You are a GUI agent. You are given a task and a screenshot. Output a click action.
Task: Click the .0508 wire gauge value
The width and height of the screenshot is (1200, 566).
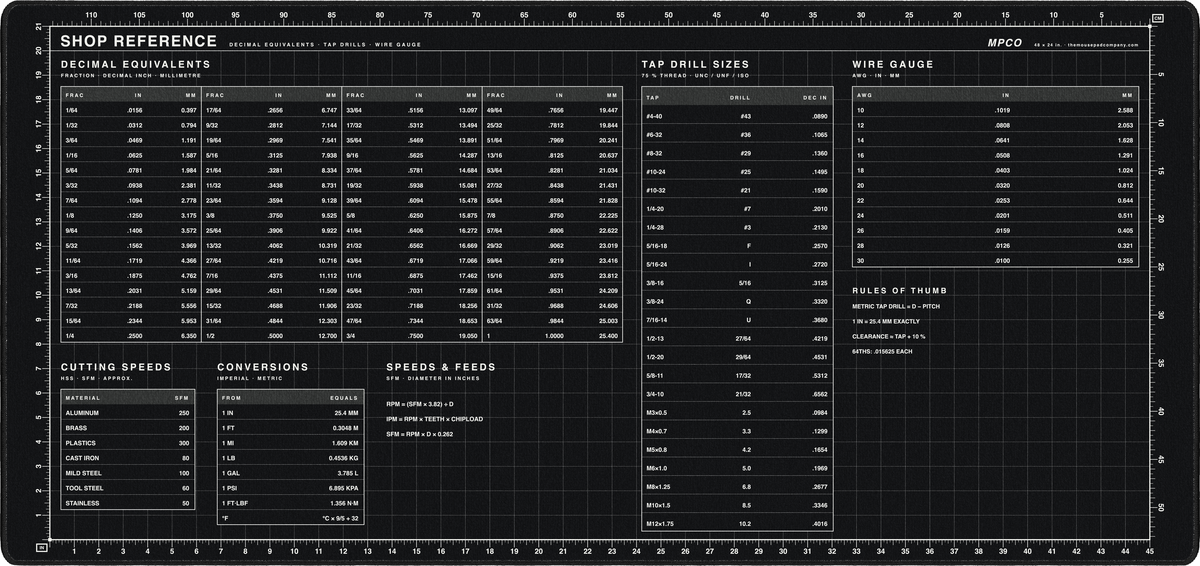tap(1001, 155)
